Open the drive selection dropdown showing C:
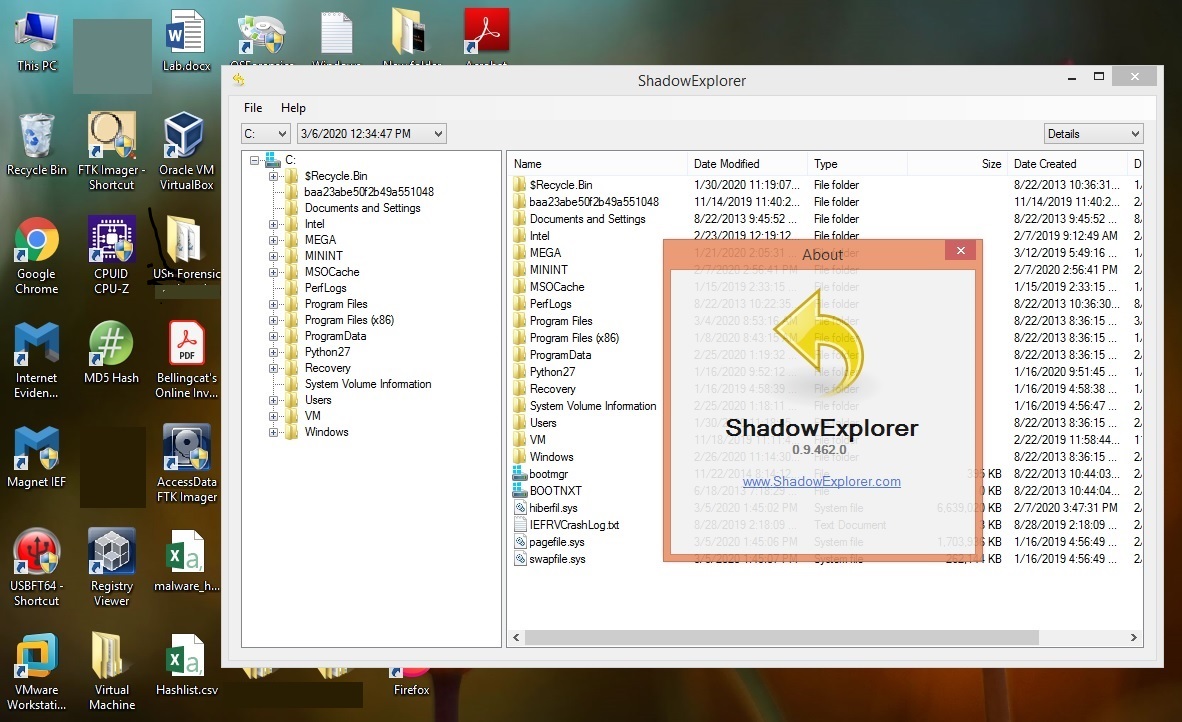 click(265, 133)
